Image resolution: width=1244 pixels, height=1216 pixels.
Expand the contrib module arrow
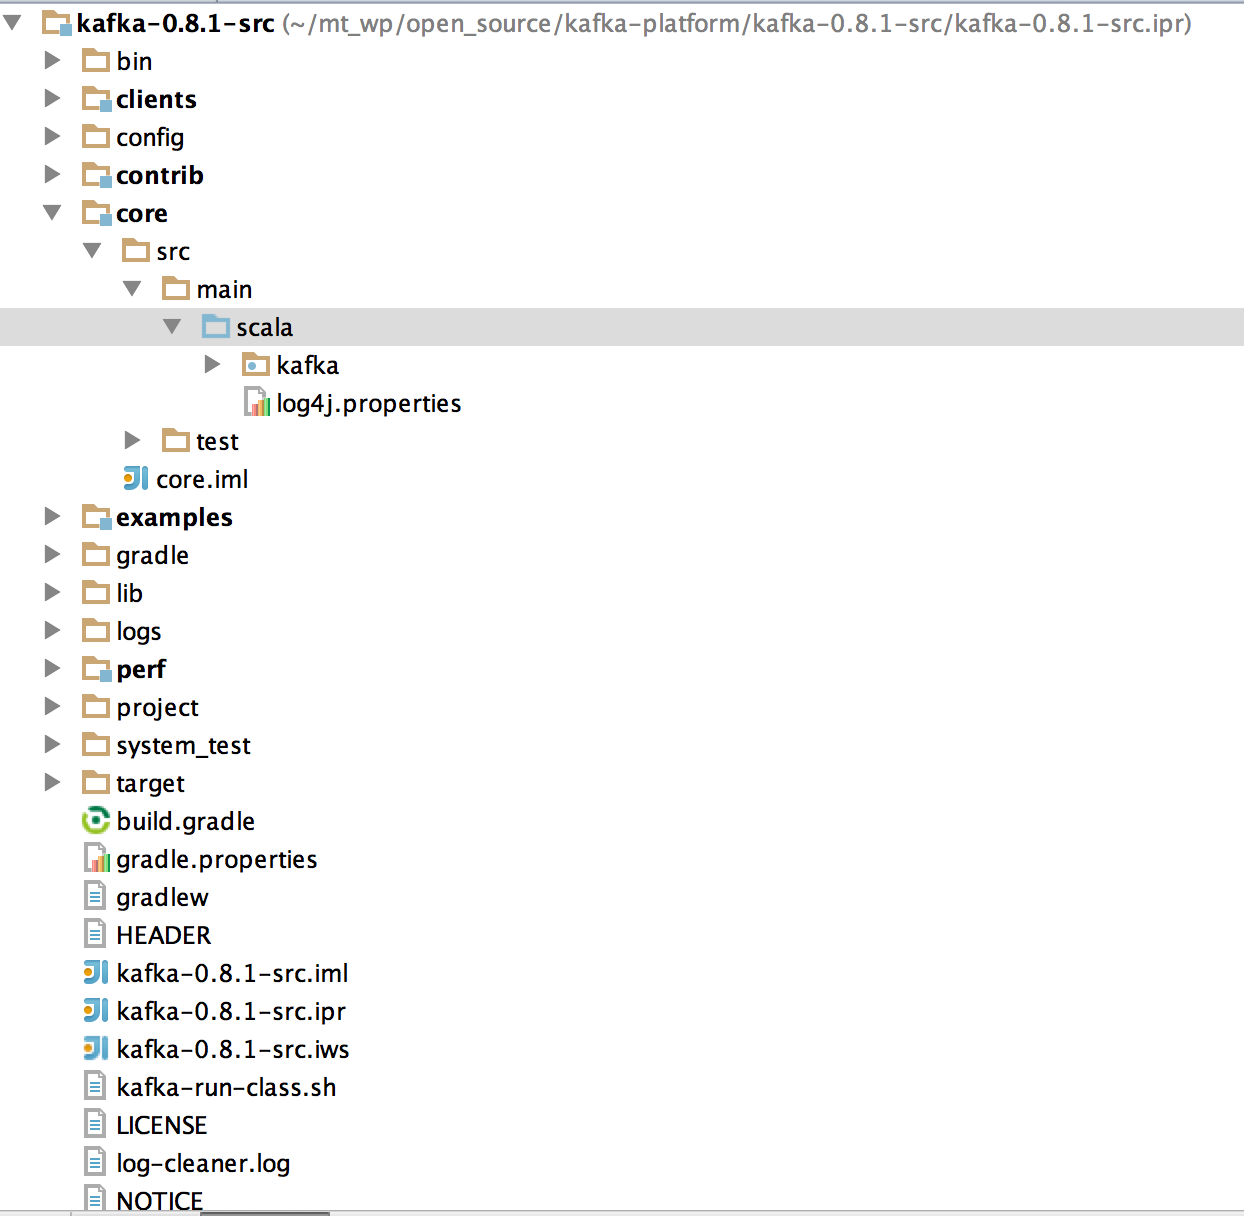[x=53, y=174]
